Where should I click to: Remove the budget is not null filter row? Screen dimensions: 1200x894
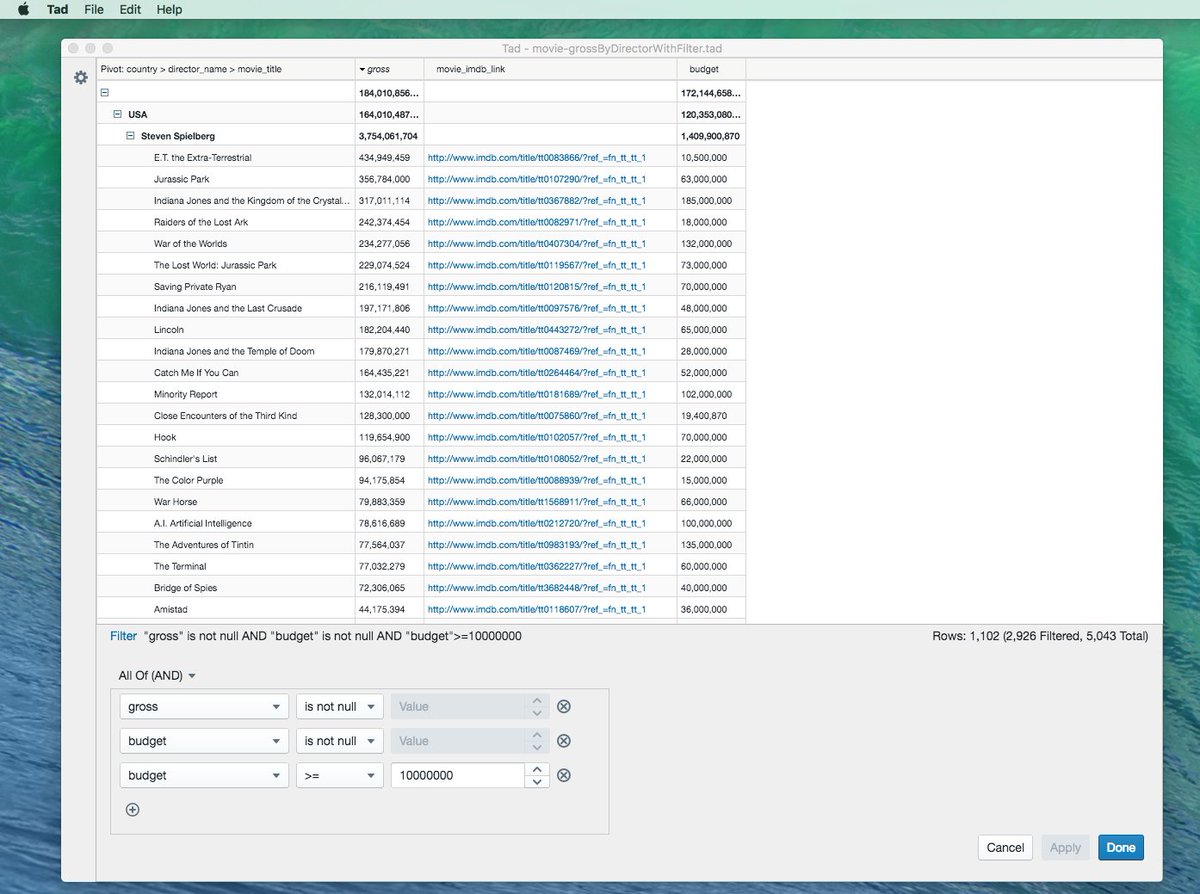[x=563, y=741]
